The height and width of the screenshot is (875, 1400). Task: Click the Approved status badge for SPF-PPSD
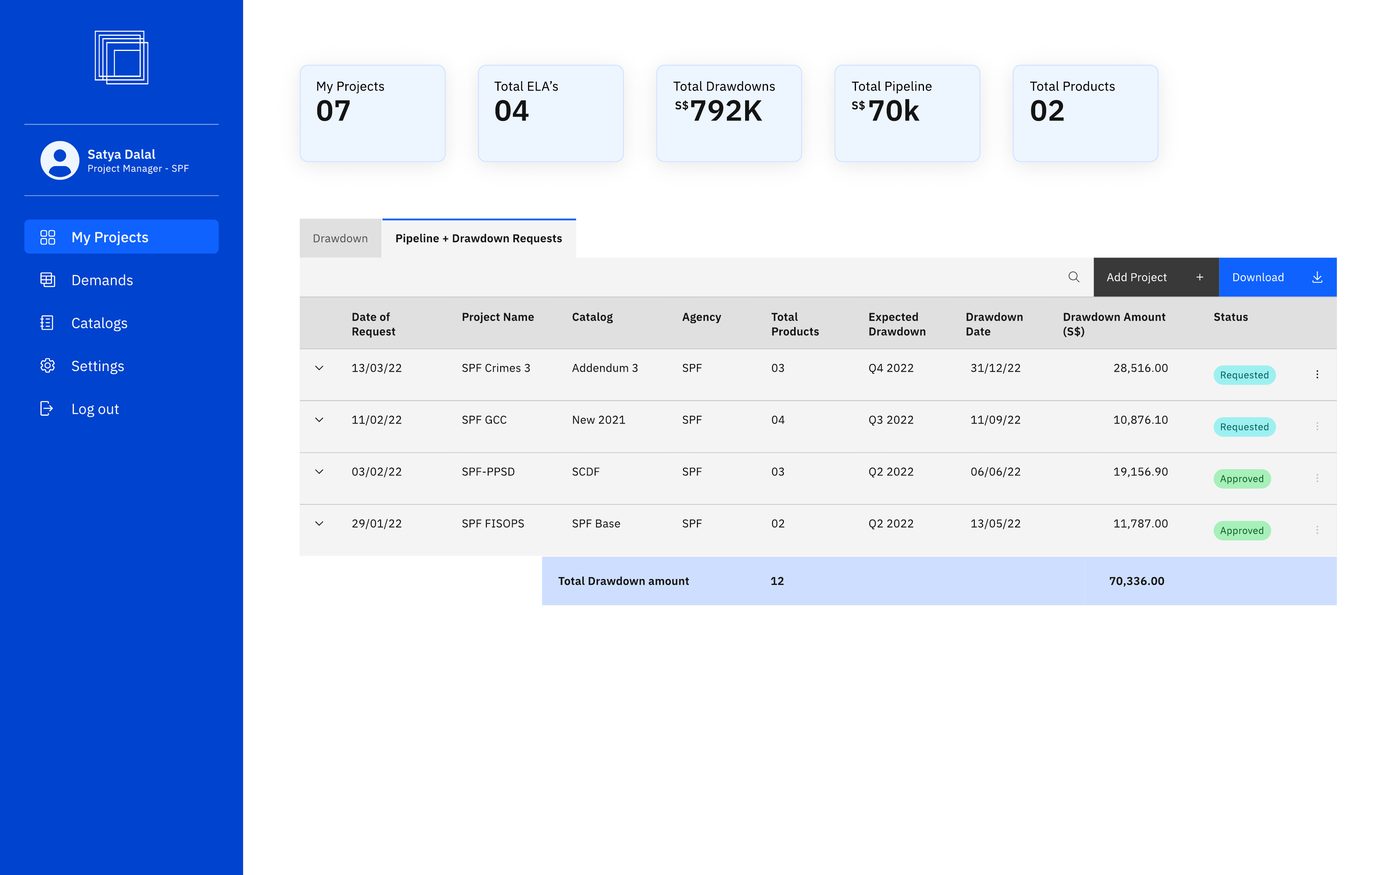coord(1242,479)
